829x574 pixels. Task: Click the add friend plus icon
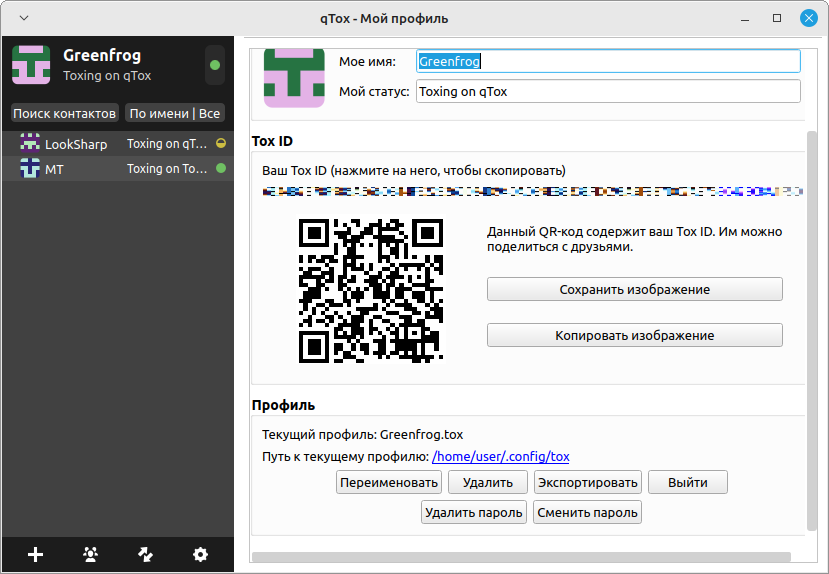(x=35, y=554)
